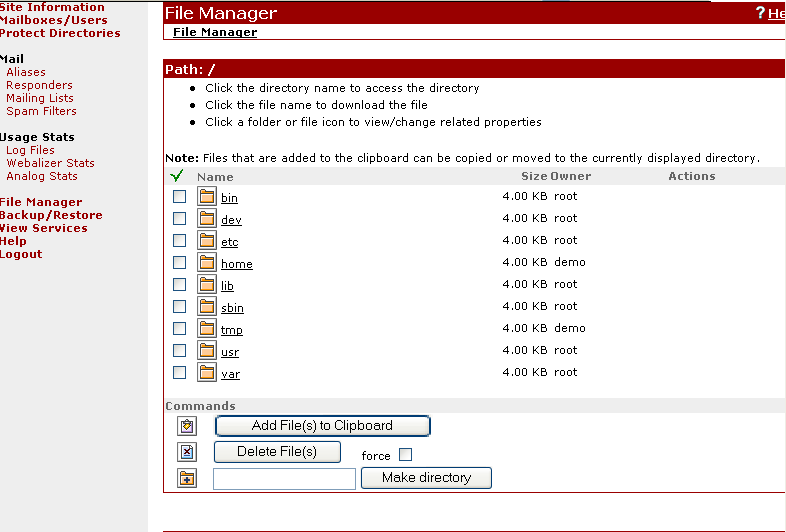Image resolution: width=786 pixels, height=532 pixels.
Task: Enable the force checkbox
Action: (405, 456)
